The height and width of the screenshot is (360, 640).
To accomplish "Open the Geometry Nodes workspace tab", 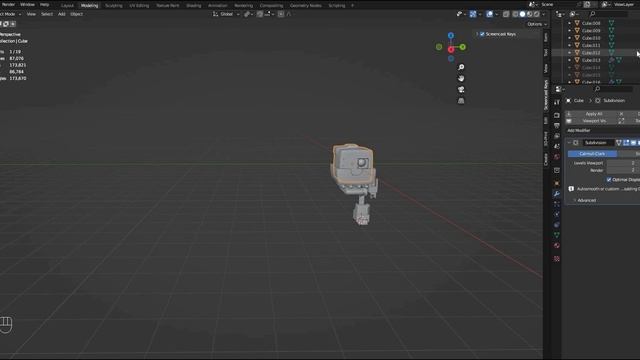I will pyautogui.click(x=305, y=6).
